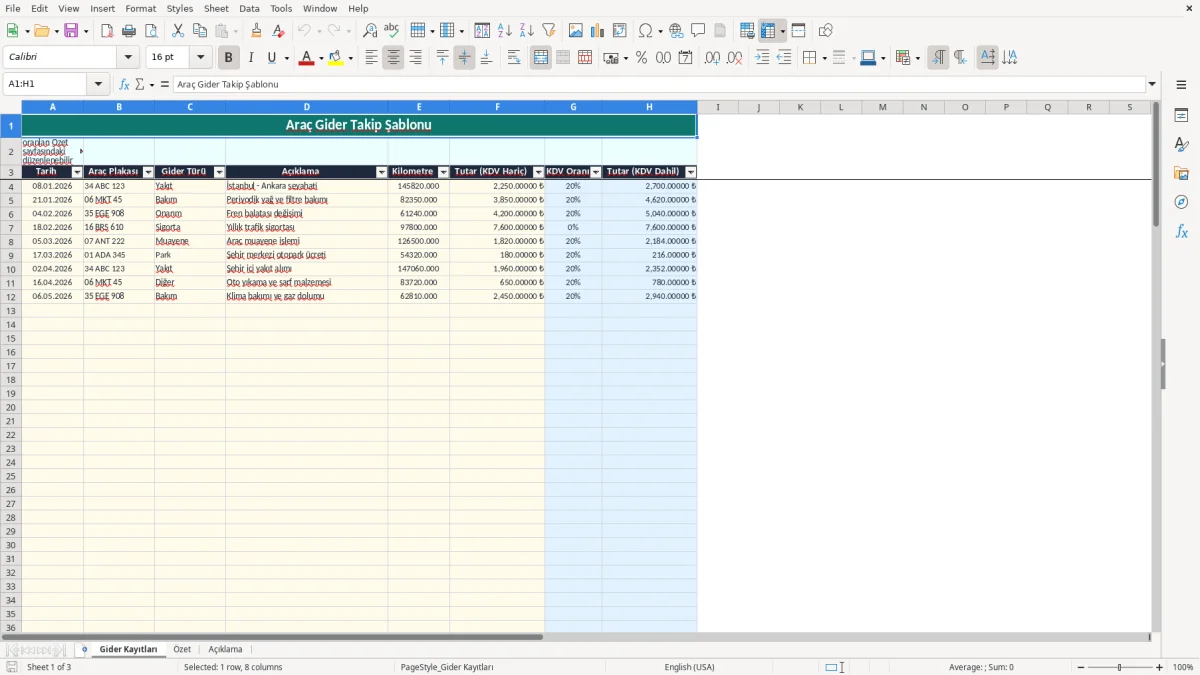Click the Print icon
This screenshot has width=1200, height=675.
[x=129, y=31]
